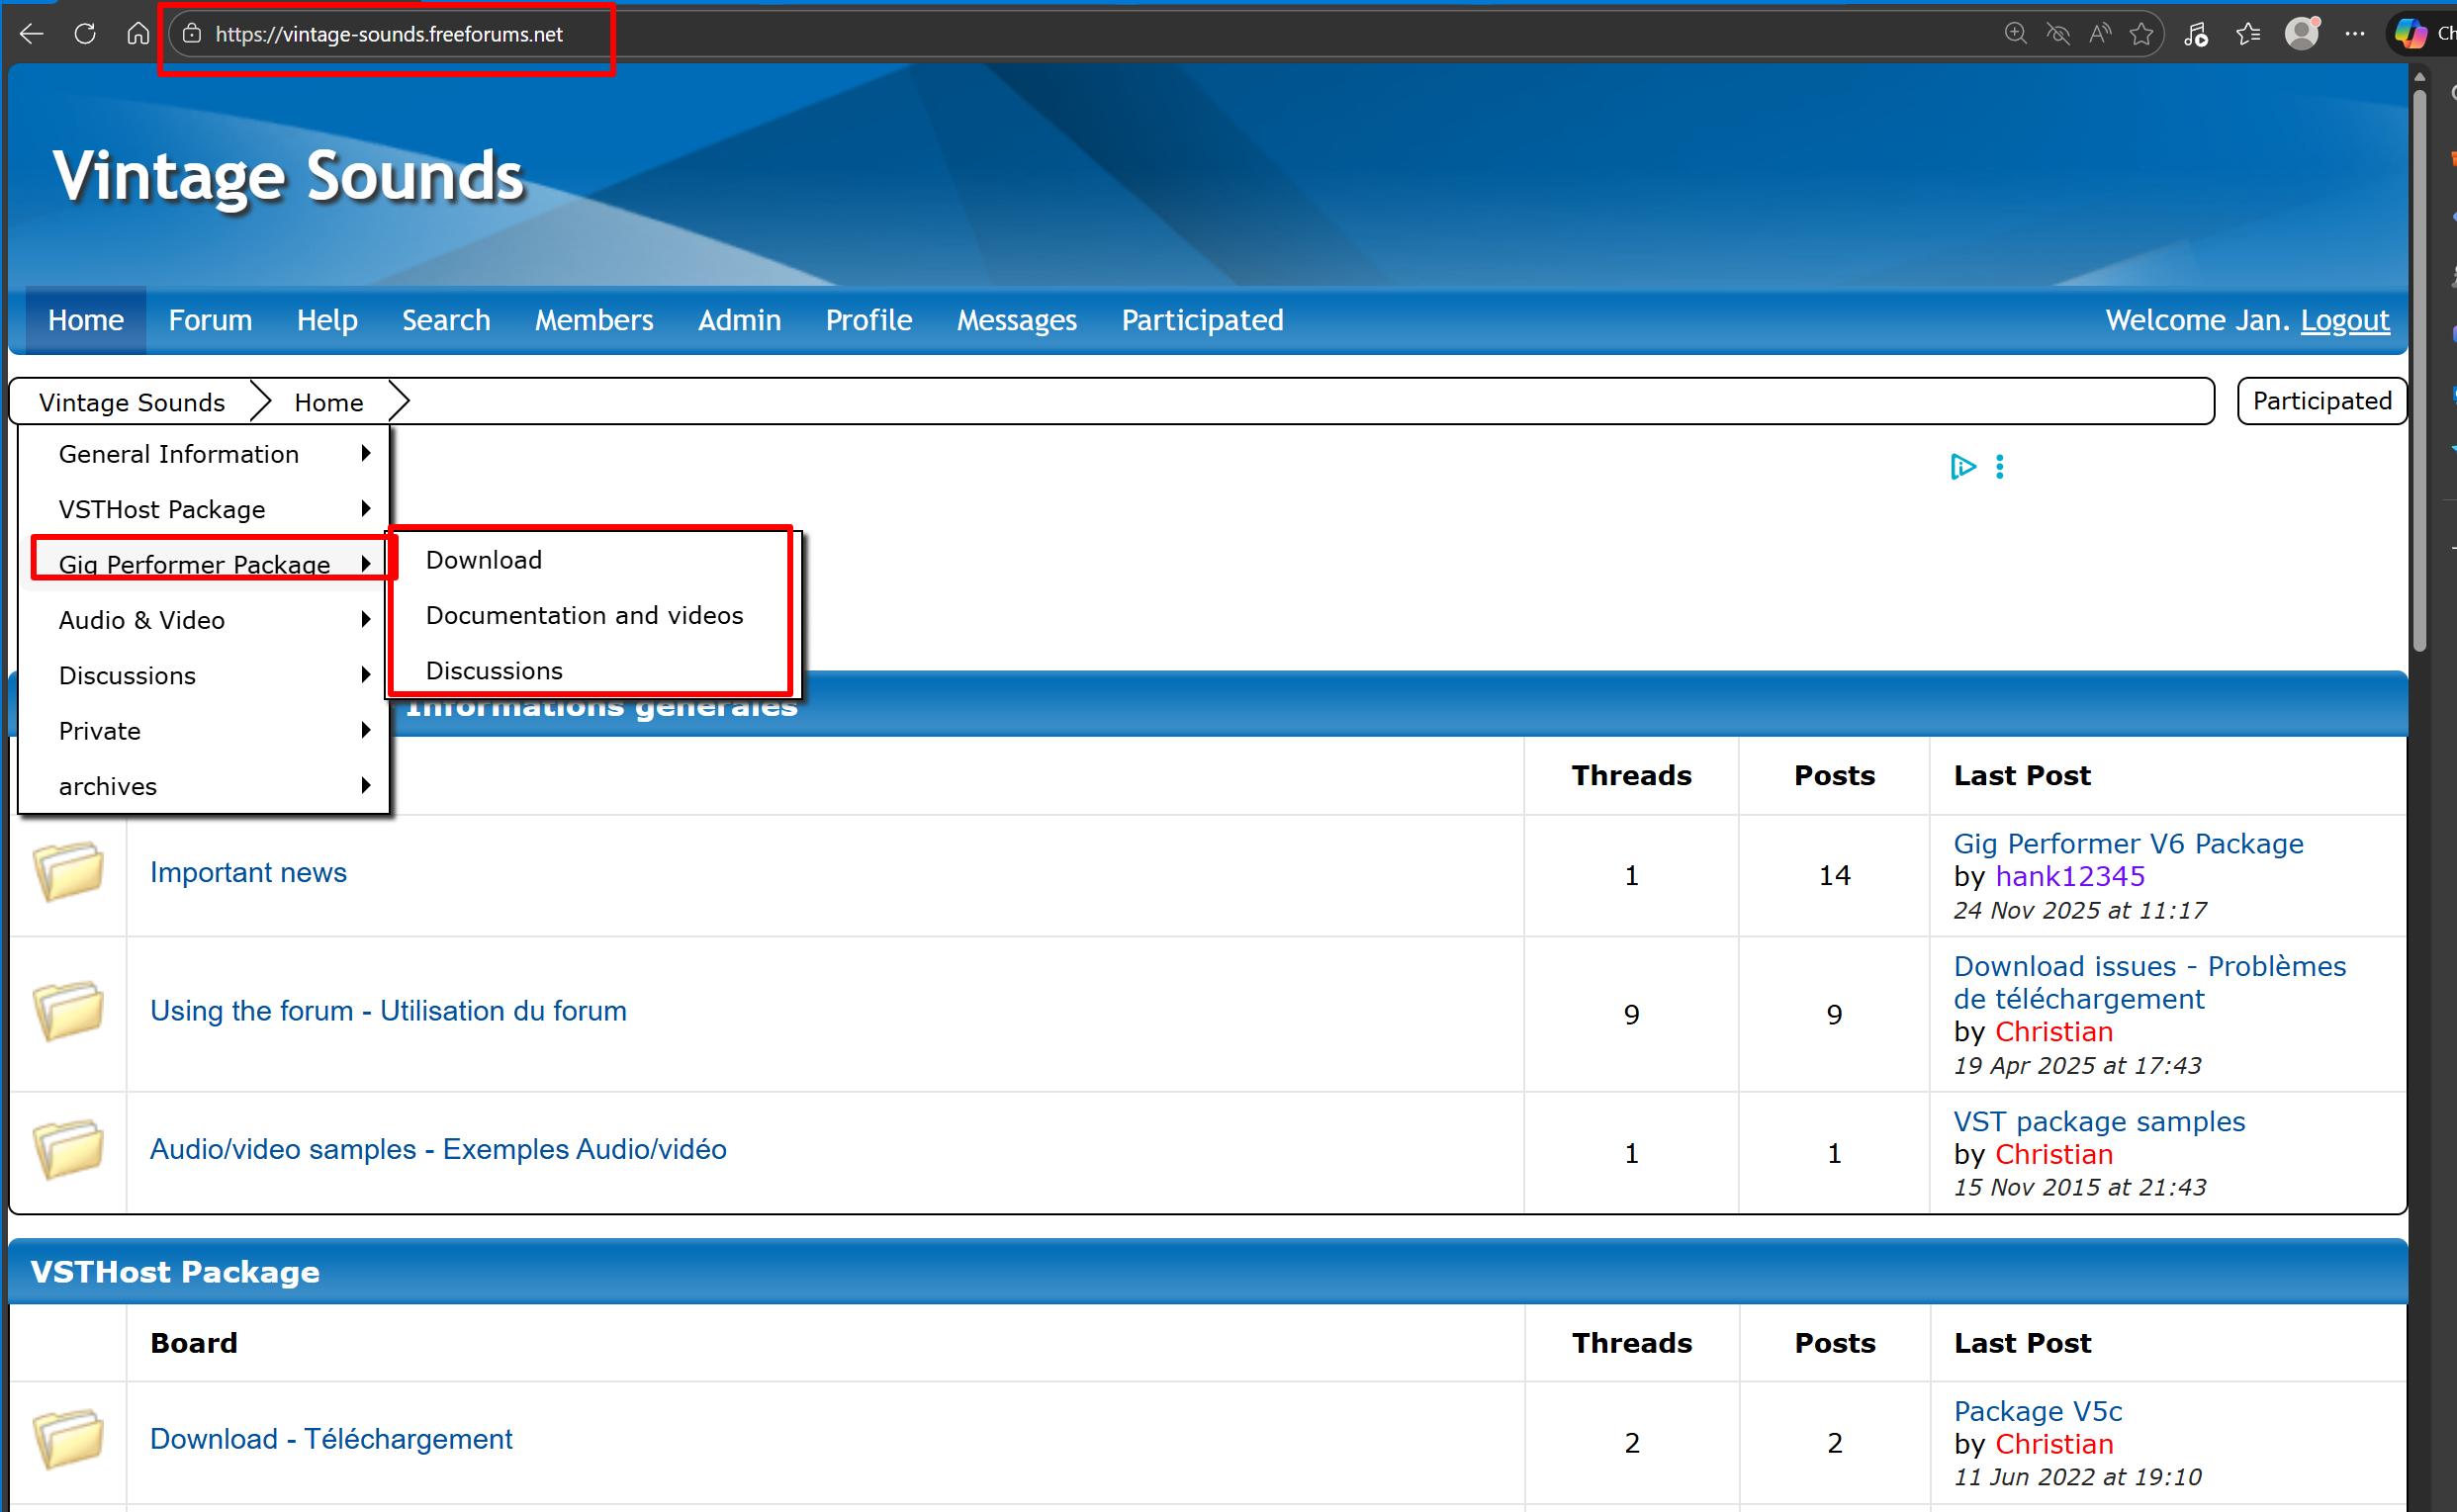Click the browser address bar URL
Screen dimensions: 2457x1512
(x=389, y=34)
